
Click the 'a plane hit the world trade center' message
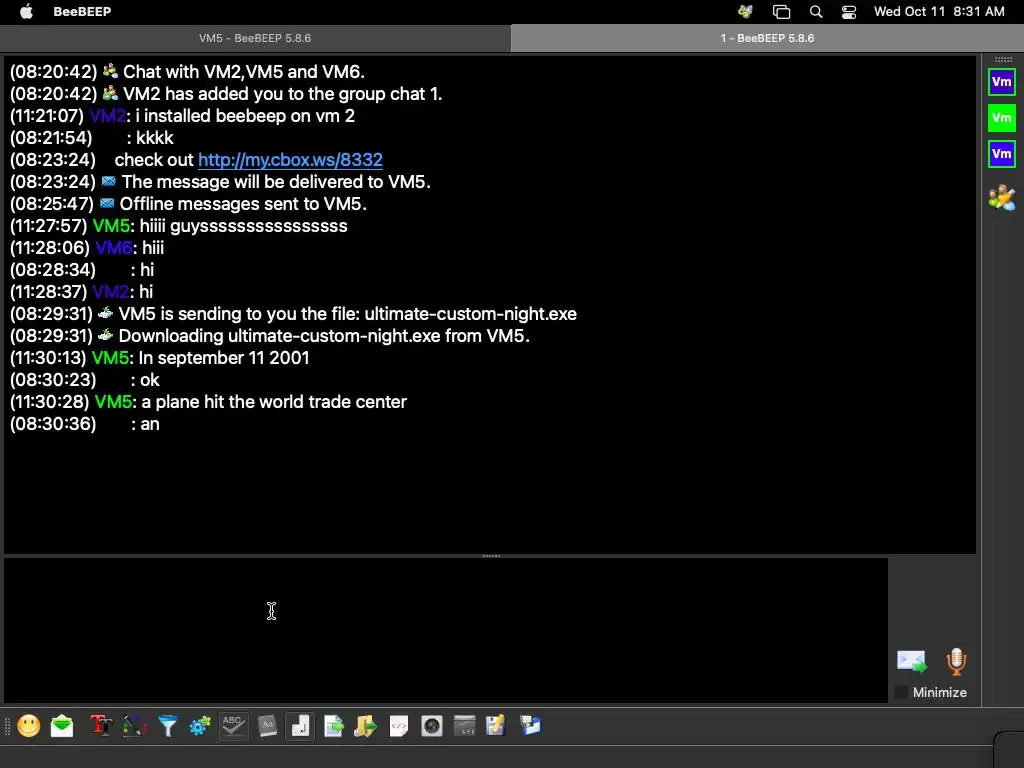tap(274, 402)
